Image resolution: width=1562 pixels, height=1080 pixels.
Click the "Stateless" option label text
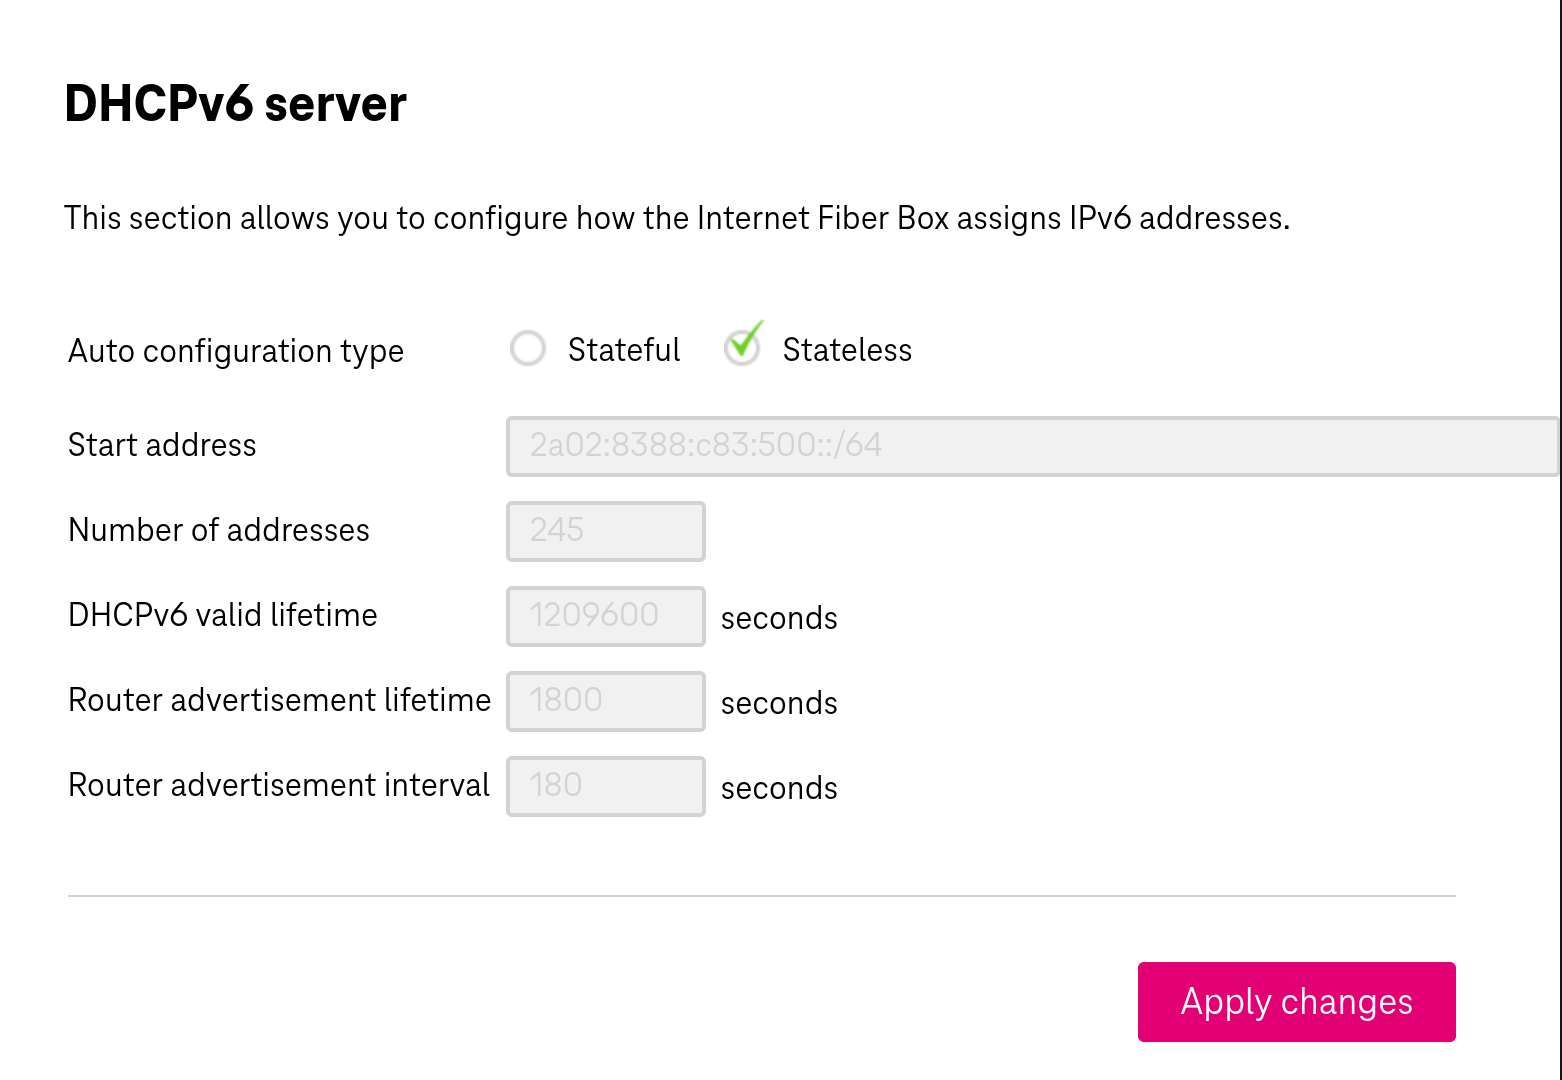[847, 350]
